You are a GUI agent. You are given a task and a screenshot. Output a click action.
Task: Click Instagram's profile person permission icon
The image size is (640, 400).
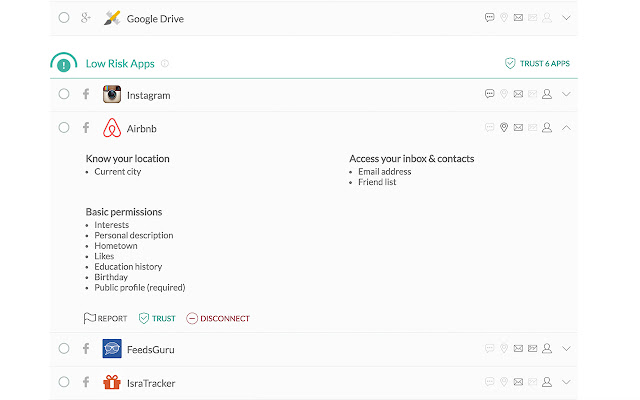click(x=547, y=95)
